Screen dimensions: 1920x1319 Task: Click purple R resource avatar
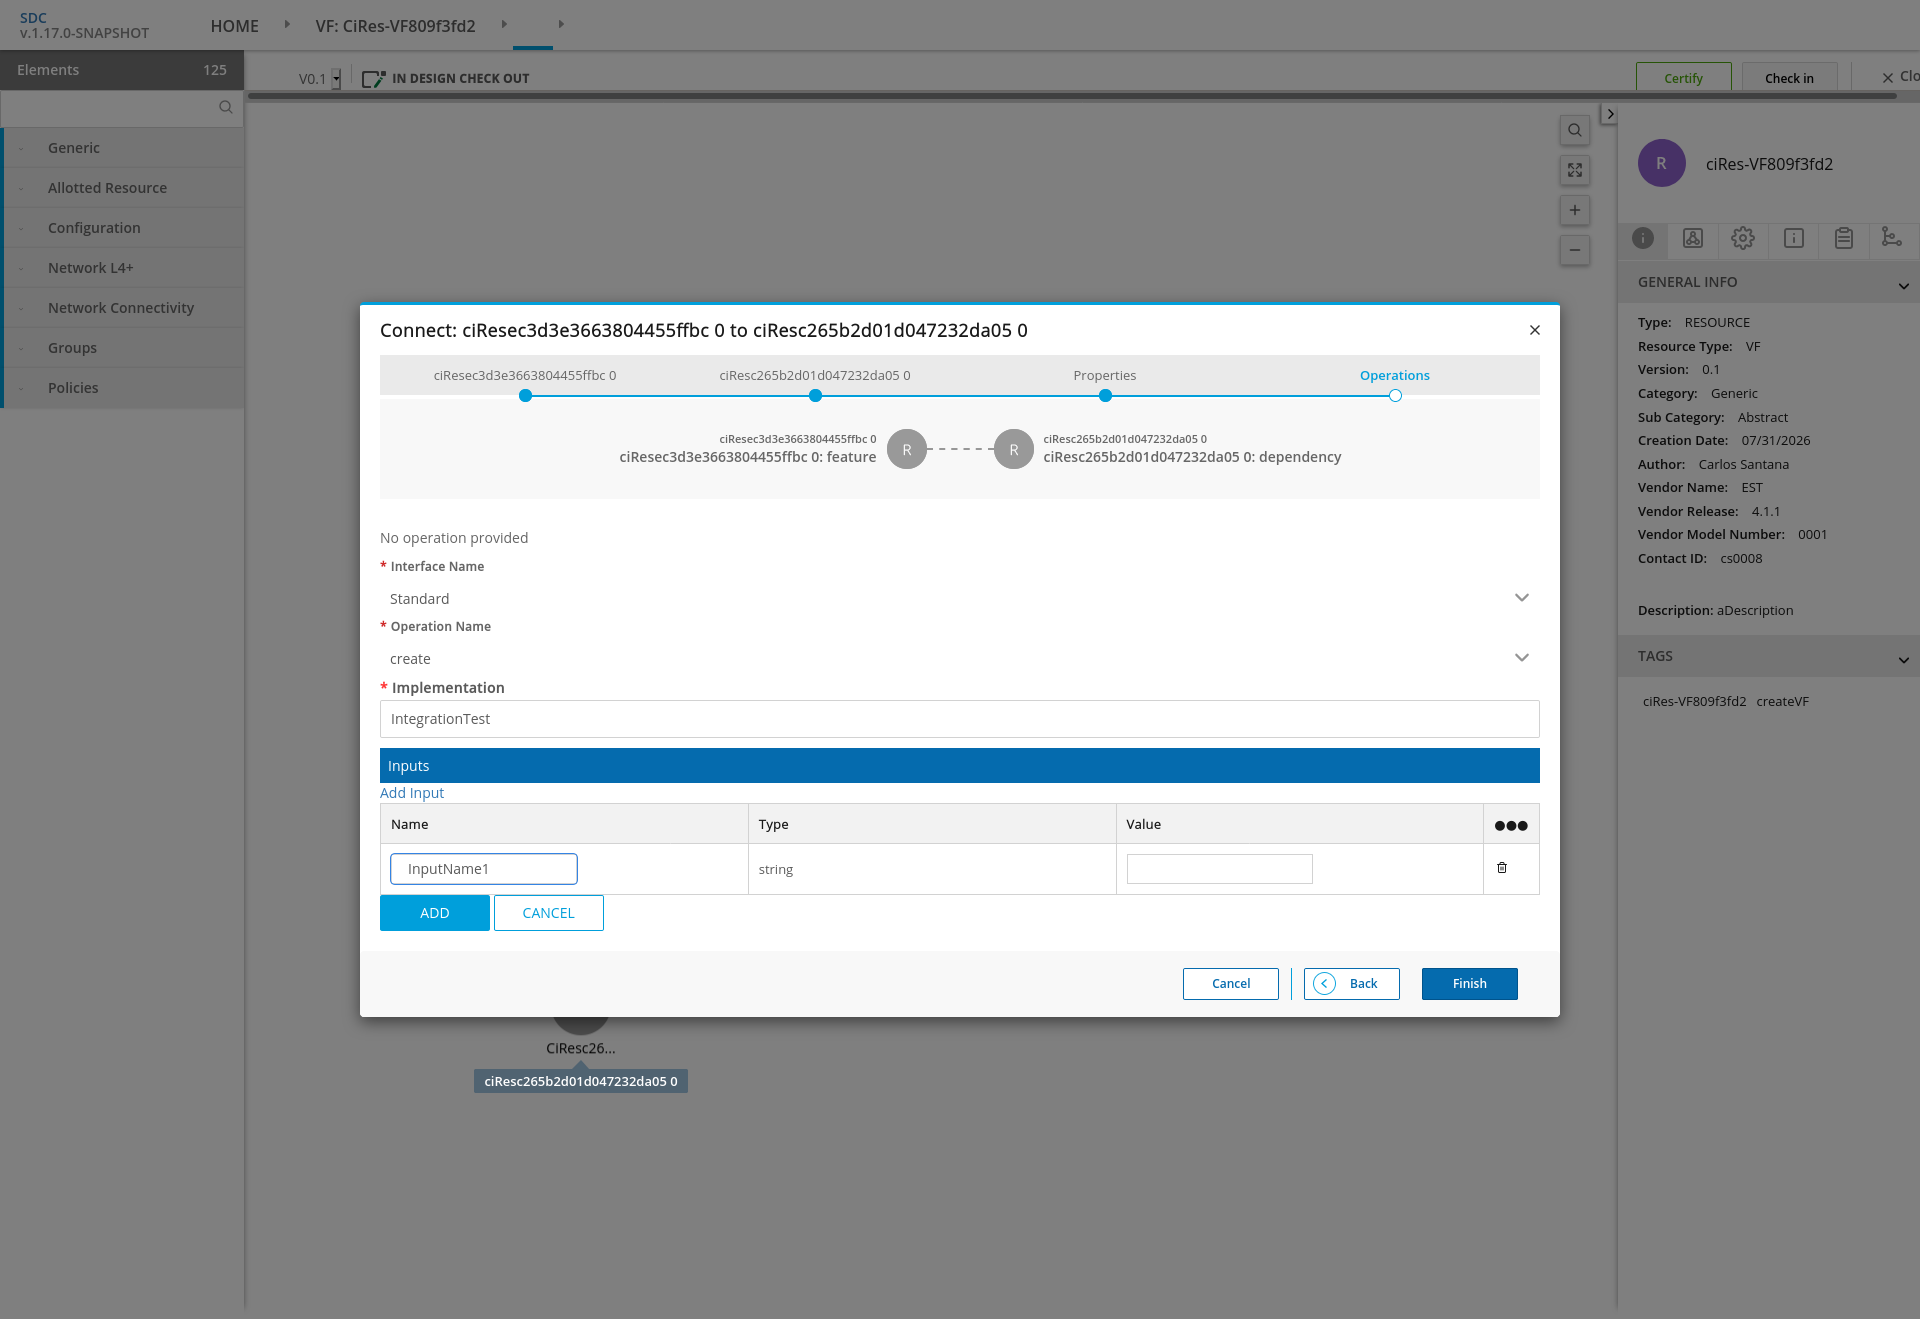point(1662,163)
